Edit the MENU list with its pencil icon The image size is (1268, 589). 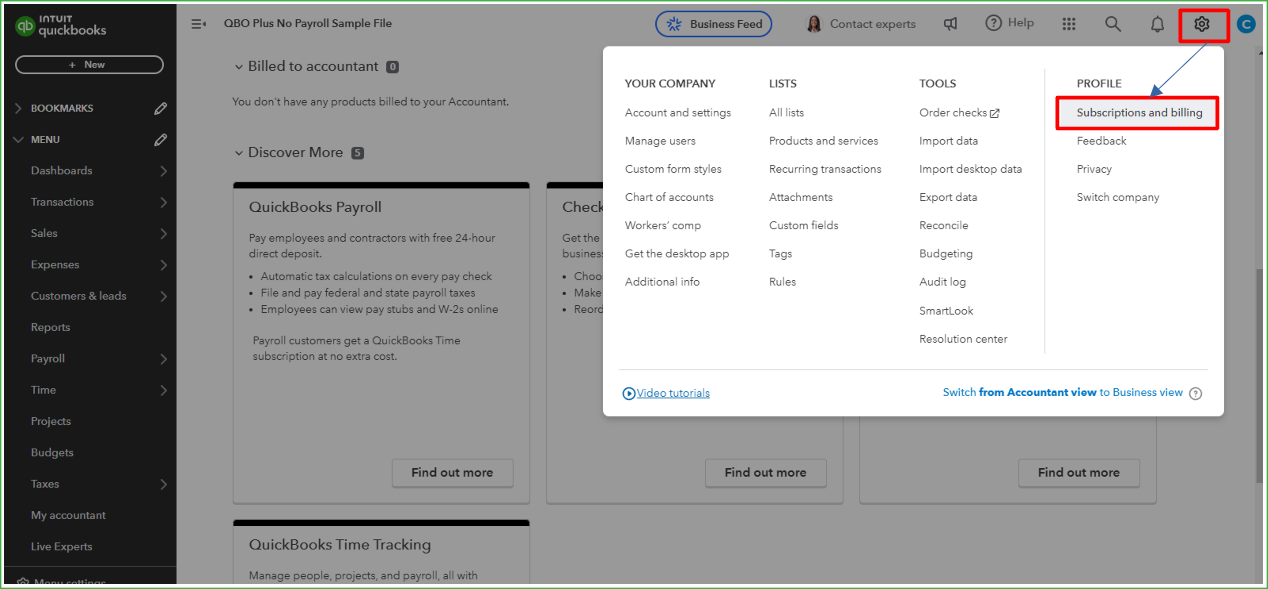pos(160,139)
